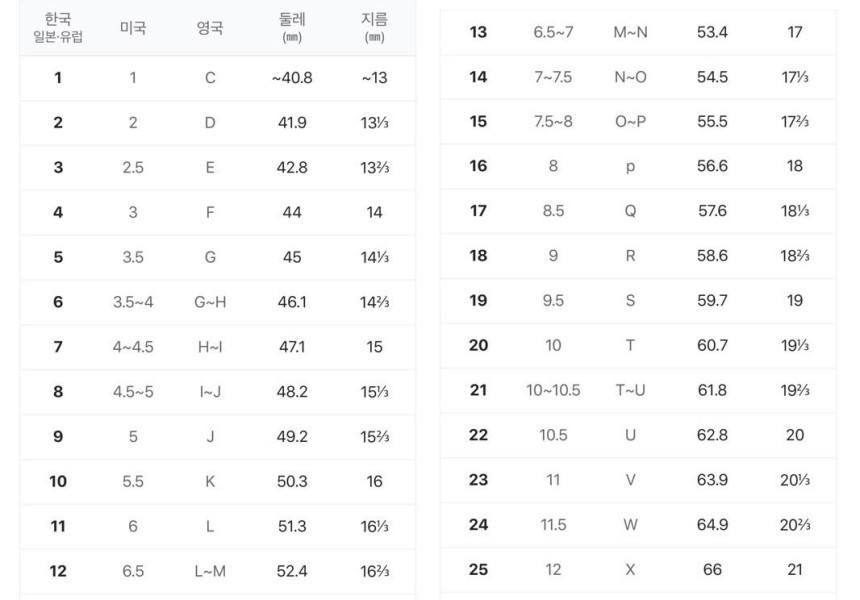Click the 영국 column header
The height and width of the screenshot is (600, 860).
pyautogui.click(x=210, y=28)
